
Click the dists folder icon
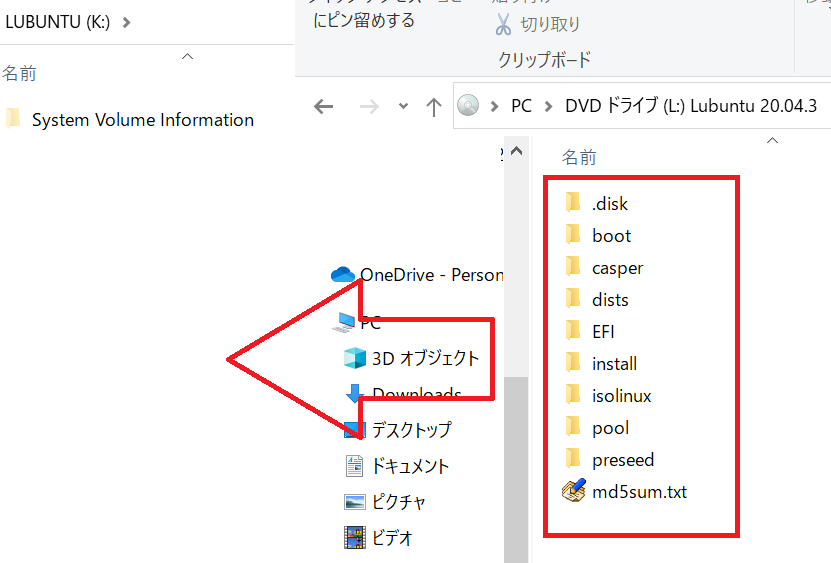tap(573, 298)
